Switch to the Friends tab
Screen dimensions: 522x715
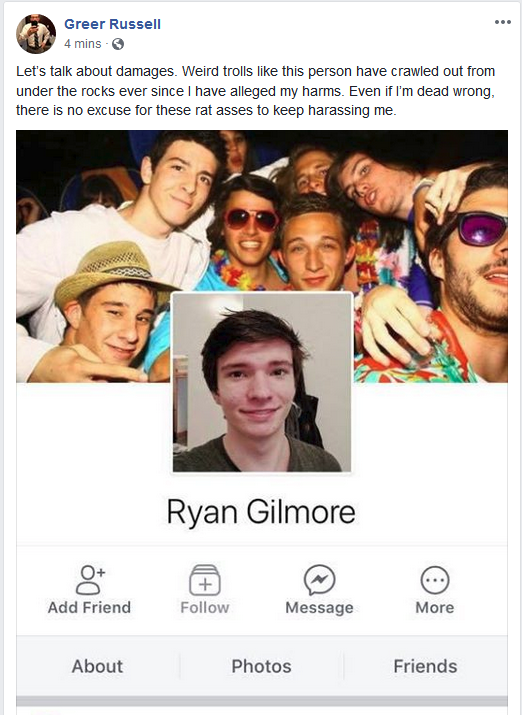(x=425, y=666)
